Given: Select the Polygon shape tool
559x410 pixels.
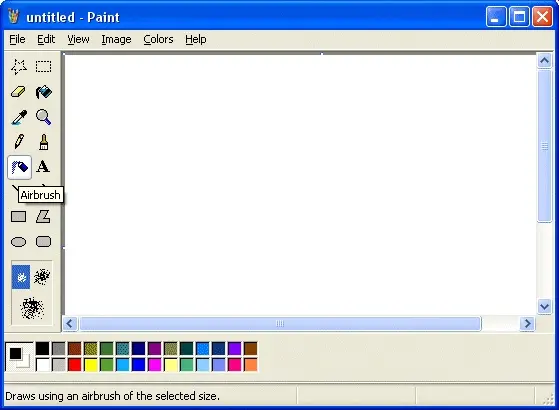Looking at the screenshot, I should tap(43, 216).
